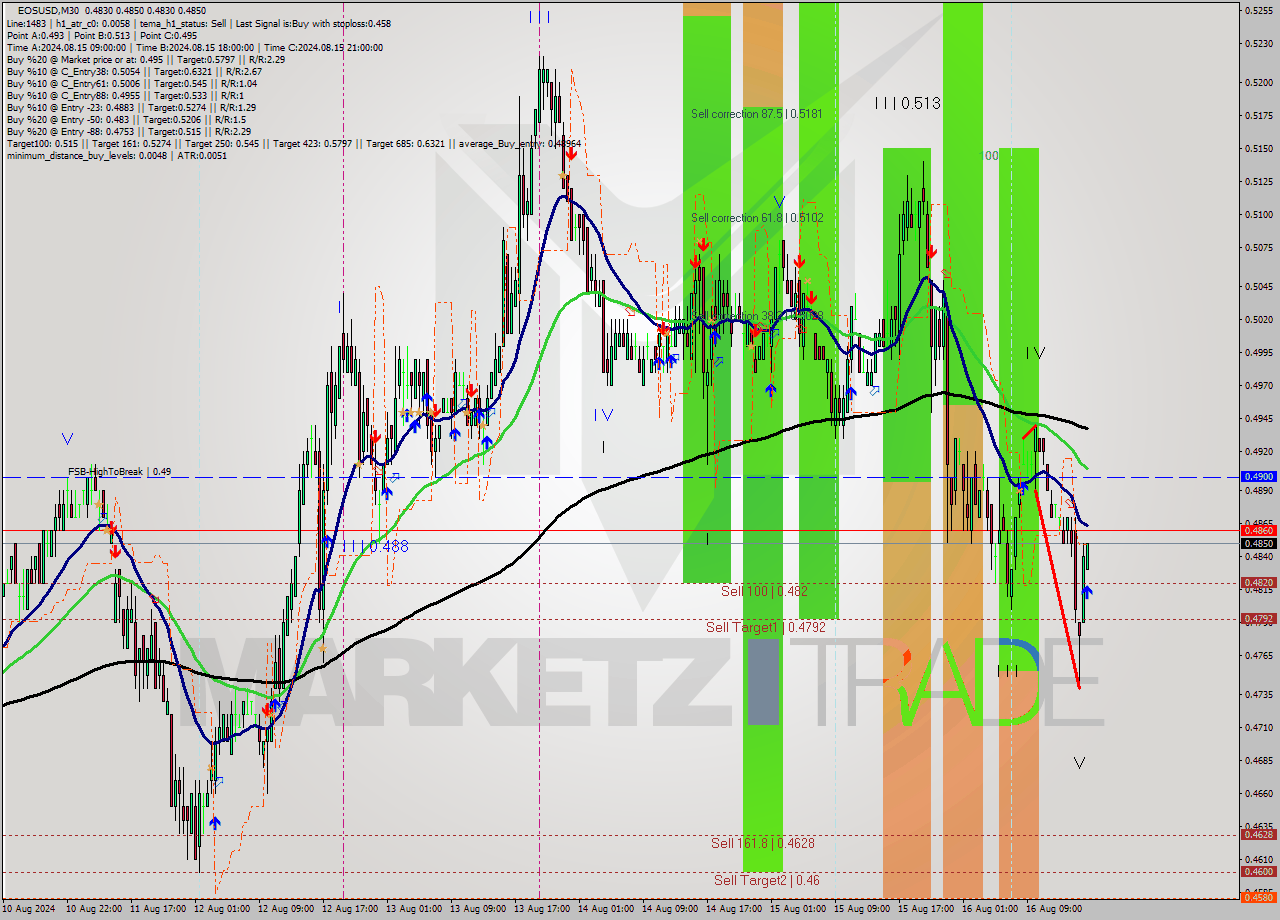Click the 0.4628 price level tag
1280x920 pixels.
coord(1258,834)
